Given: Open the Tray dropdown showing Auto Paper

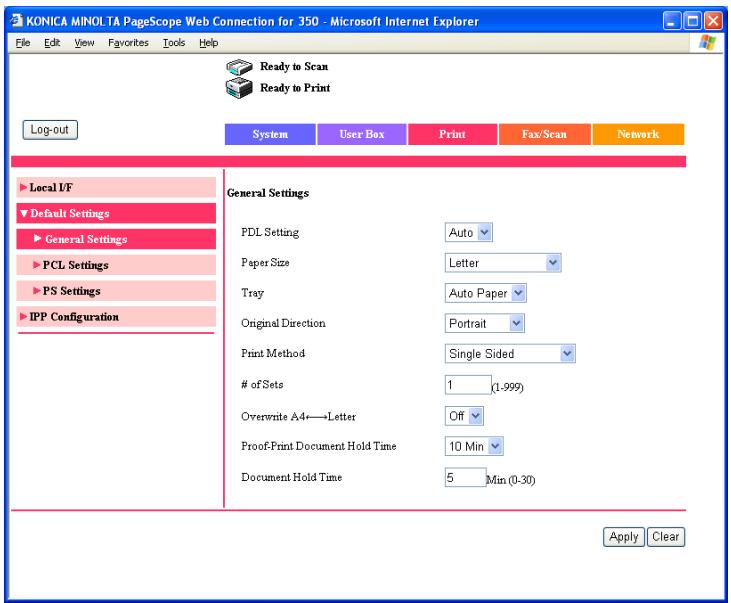Looking at the screenshot, I should [x=486, y=293].
